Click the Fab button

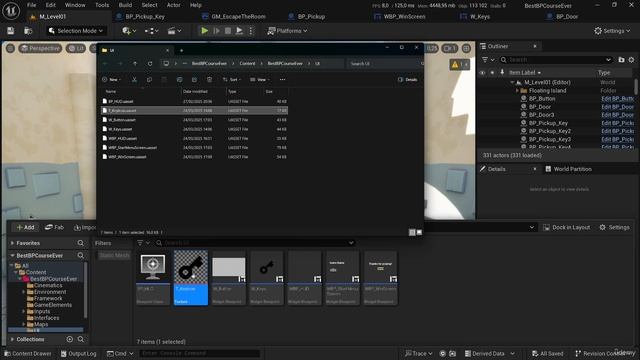54,227
